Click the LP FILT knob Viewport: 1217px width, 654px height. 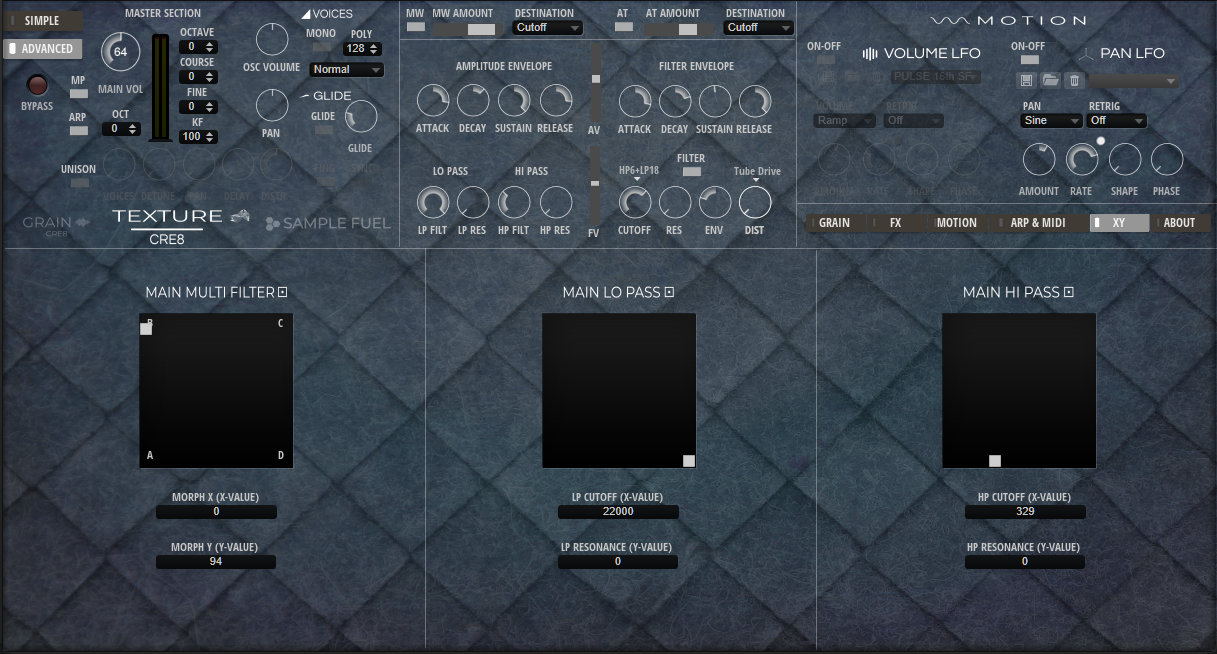coord(433,203)
